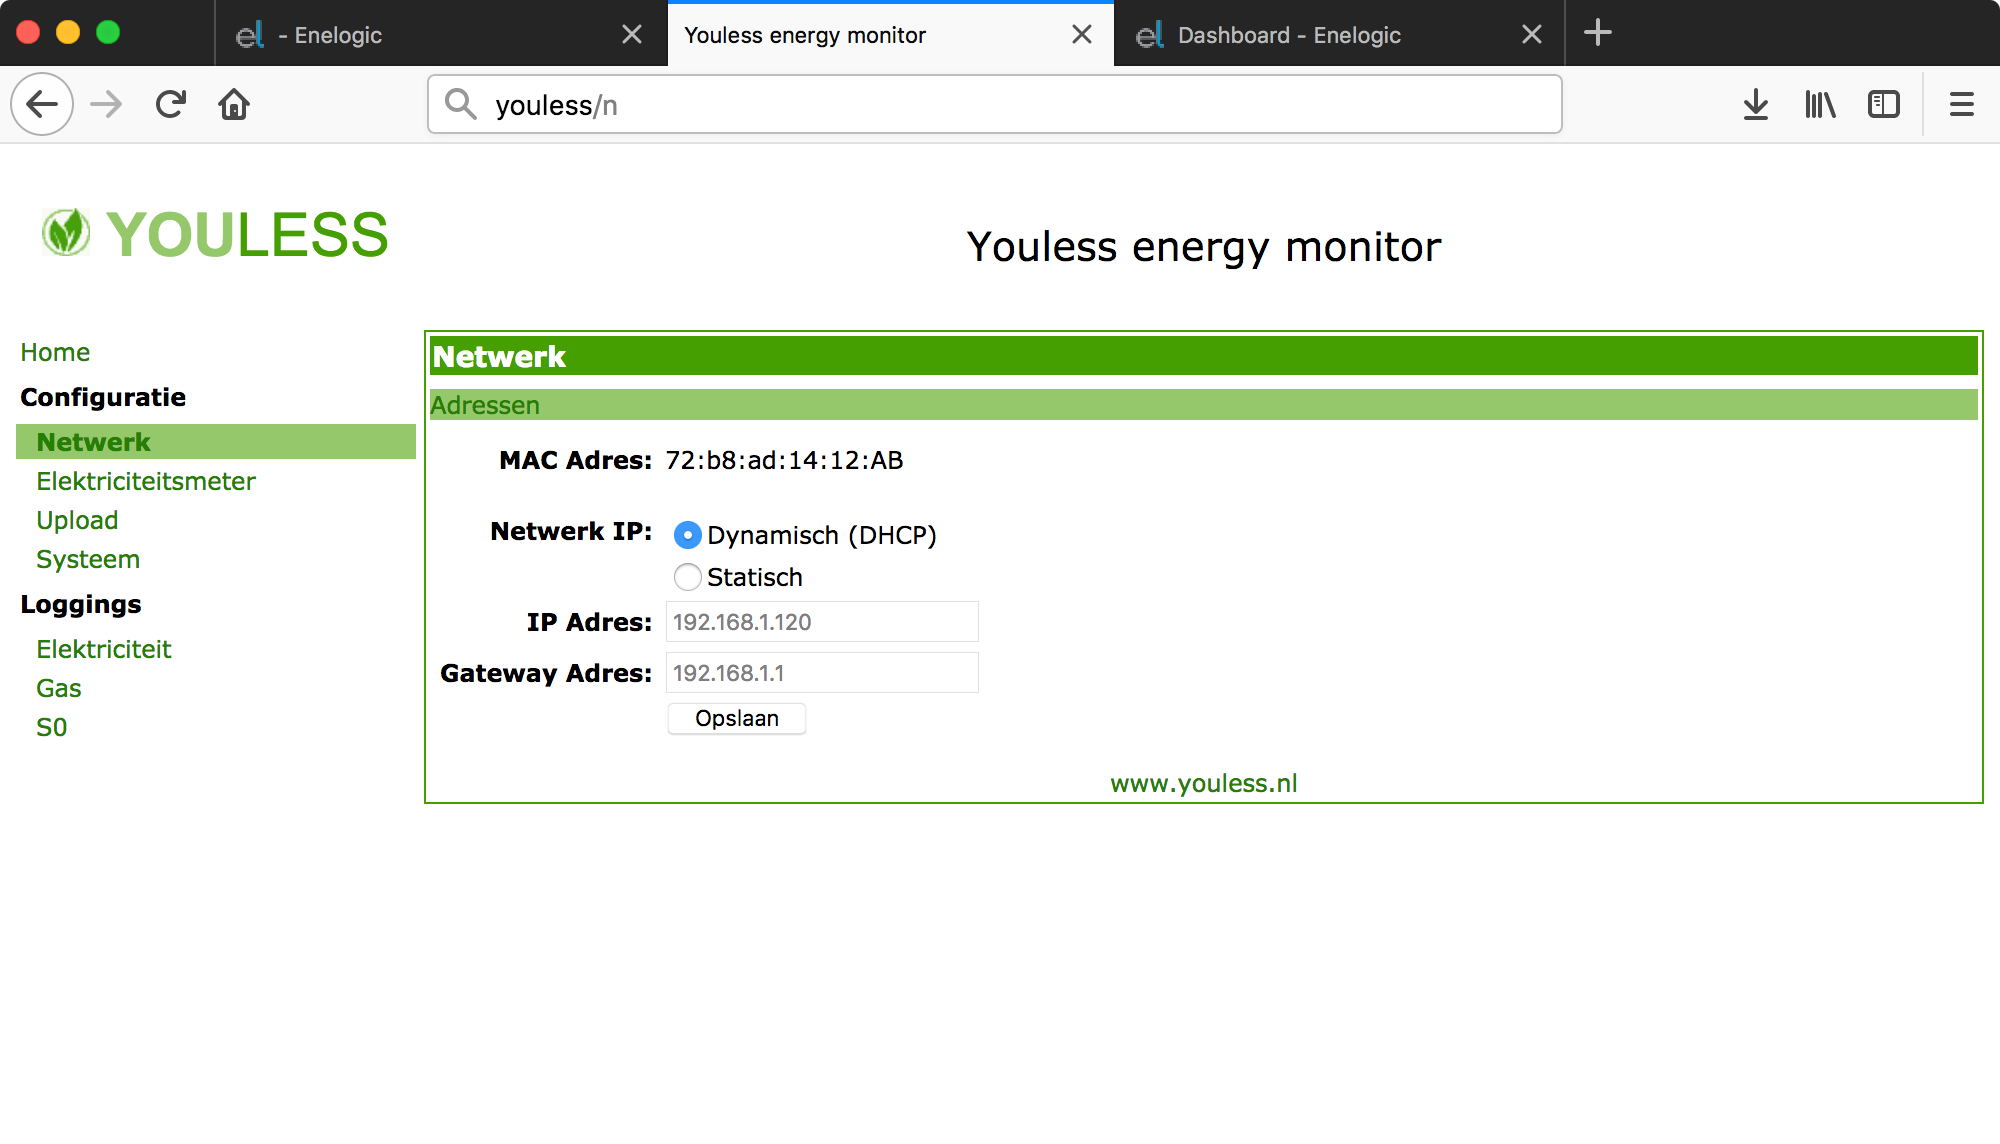Open the hamburger application menu
2000x1144 pixels.
click(1962, 104)
